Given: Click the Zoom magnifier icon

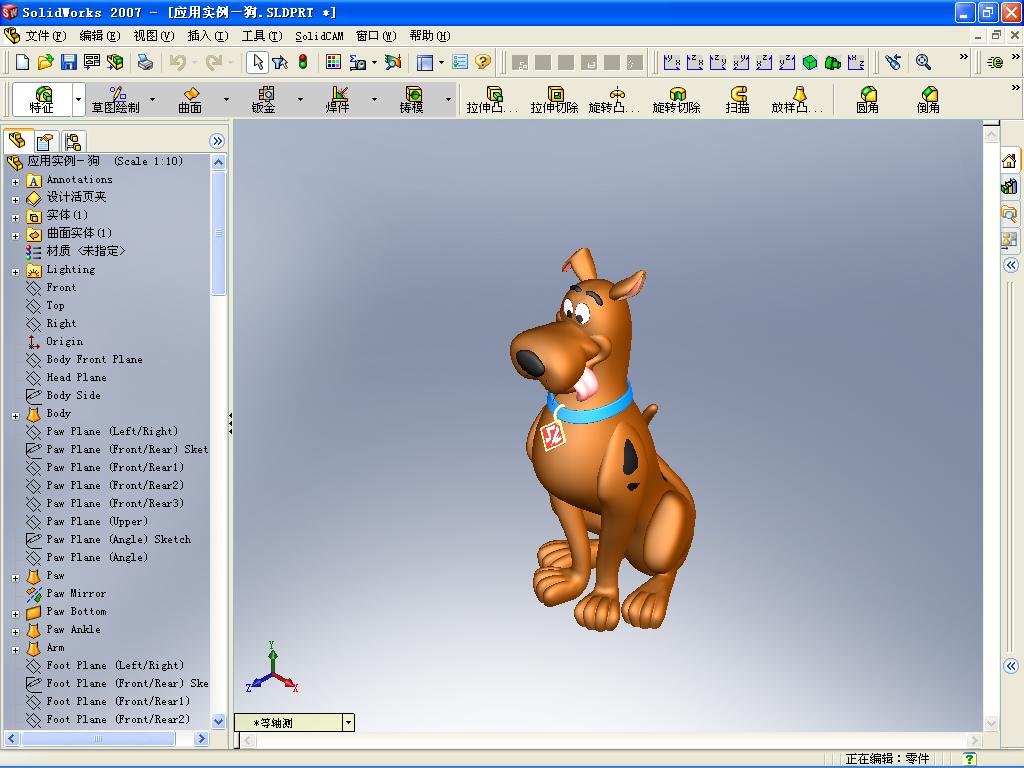Looking at the screenshot, I should pos(923,62).
